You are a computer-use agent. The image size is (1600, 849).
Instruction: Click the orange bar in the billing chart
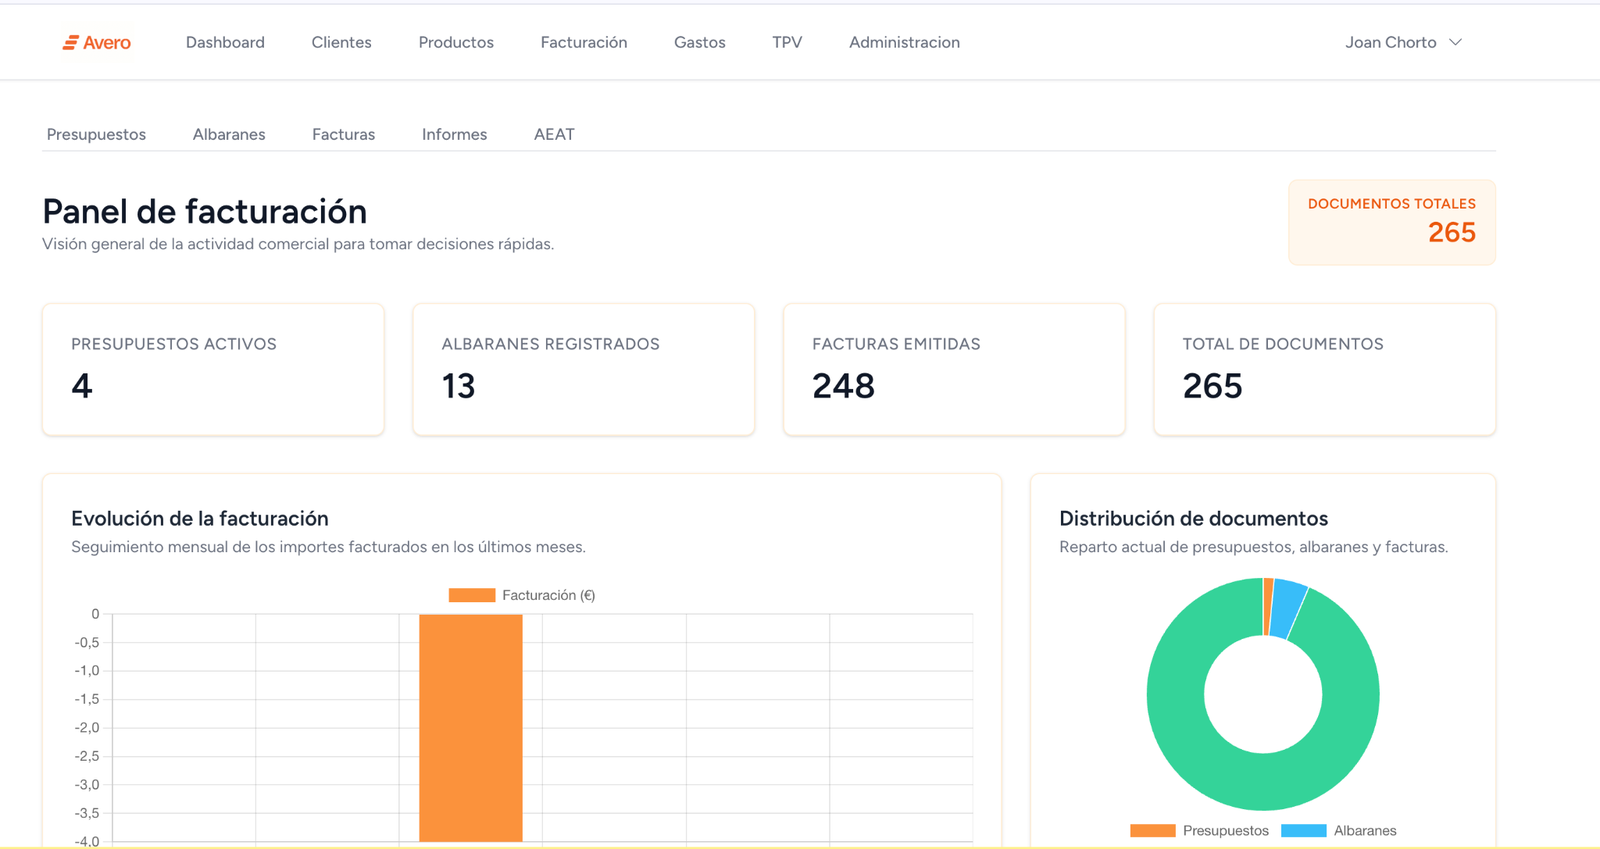coord(471,728)
